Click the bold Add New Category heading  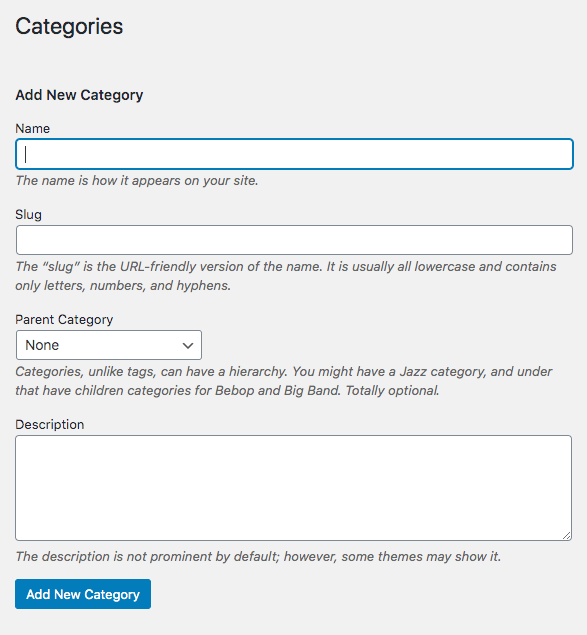(79, 95)
